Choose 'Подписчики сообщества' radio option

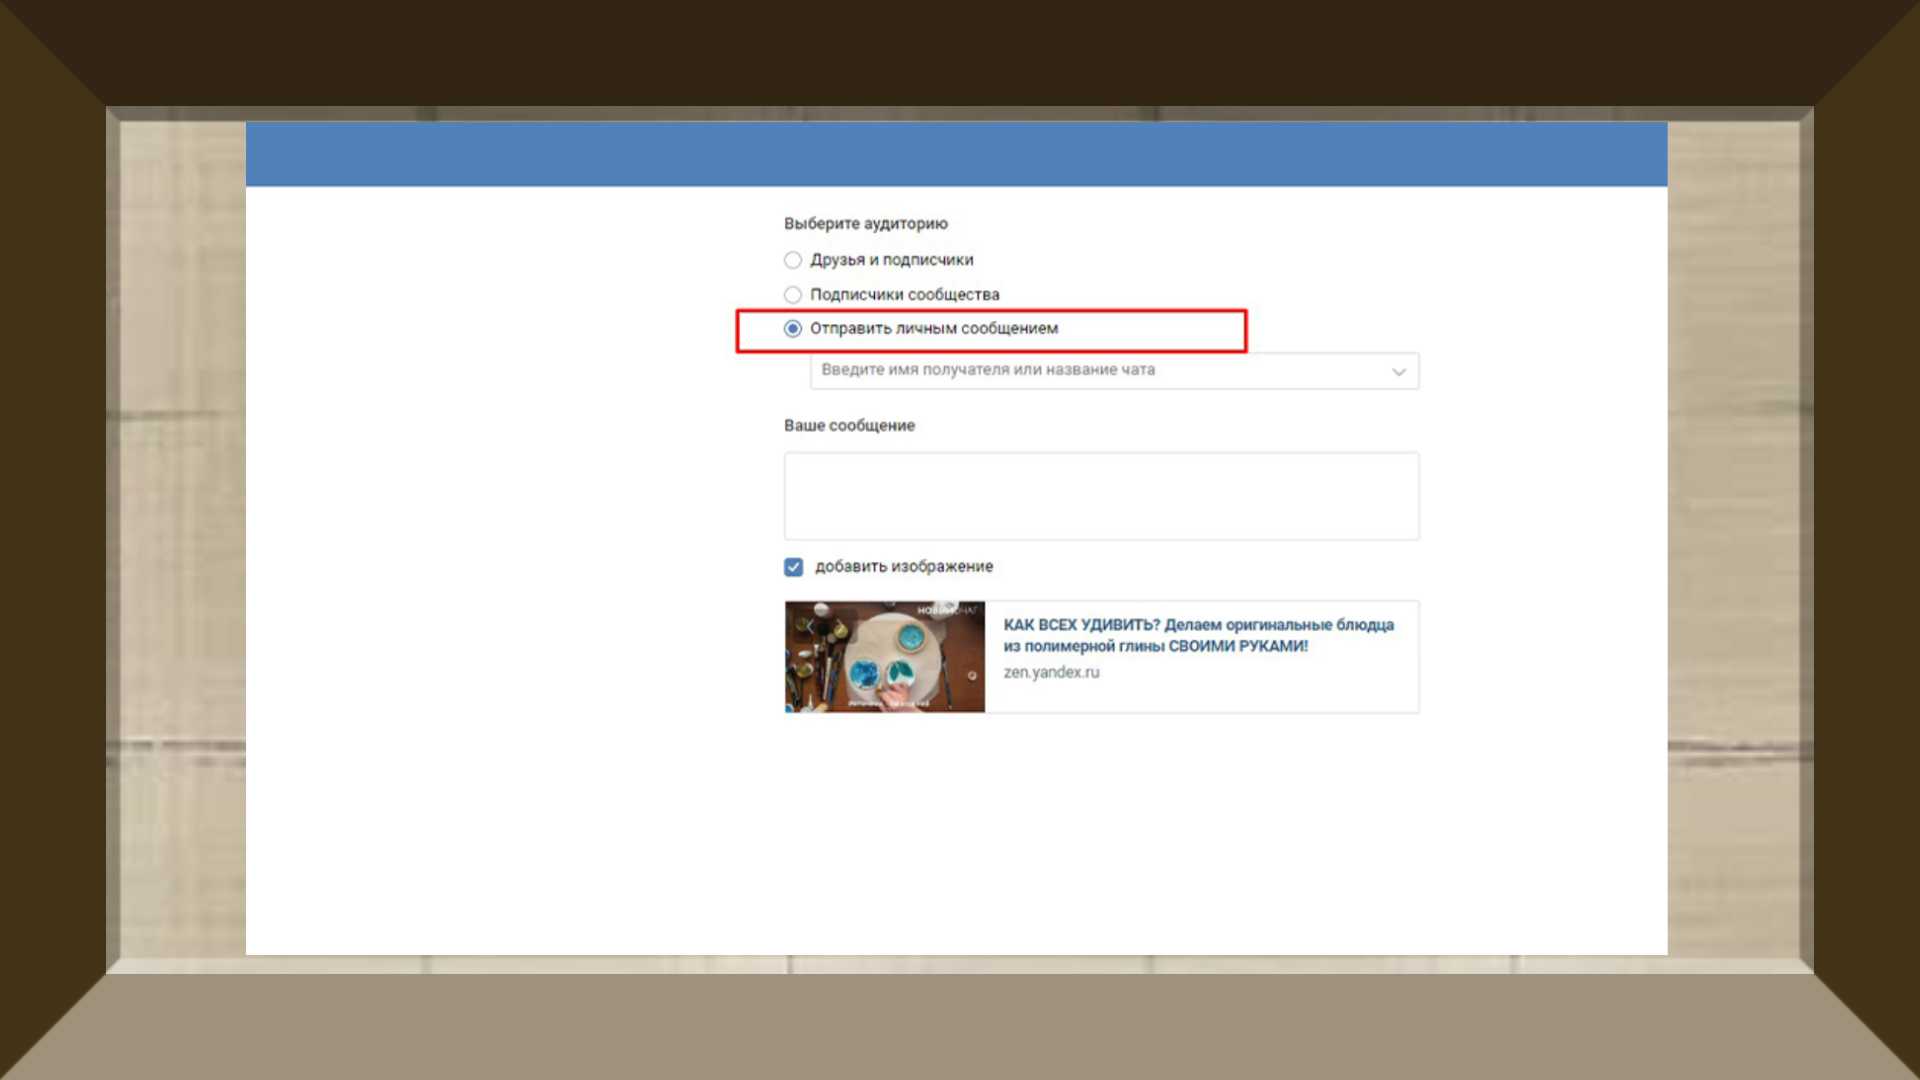click(x=793, y=295)
